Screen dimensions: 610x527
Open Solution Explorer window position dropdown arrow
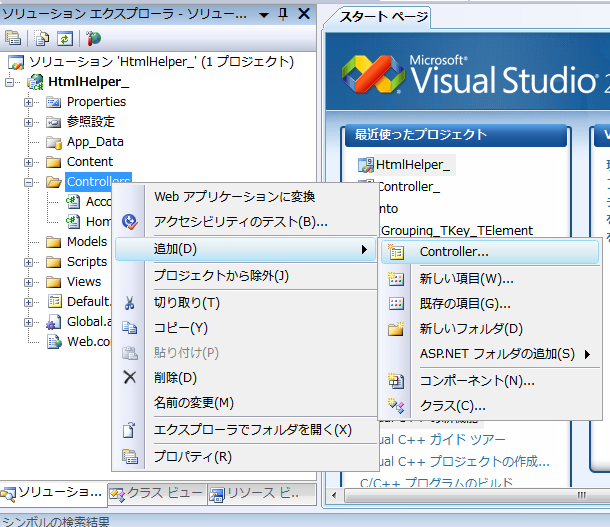pyautogui.click(x=264, y=15)
